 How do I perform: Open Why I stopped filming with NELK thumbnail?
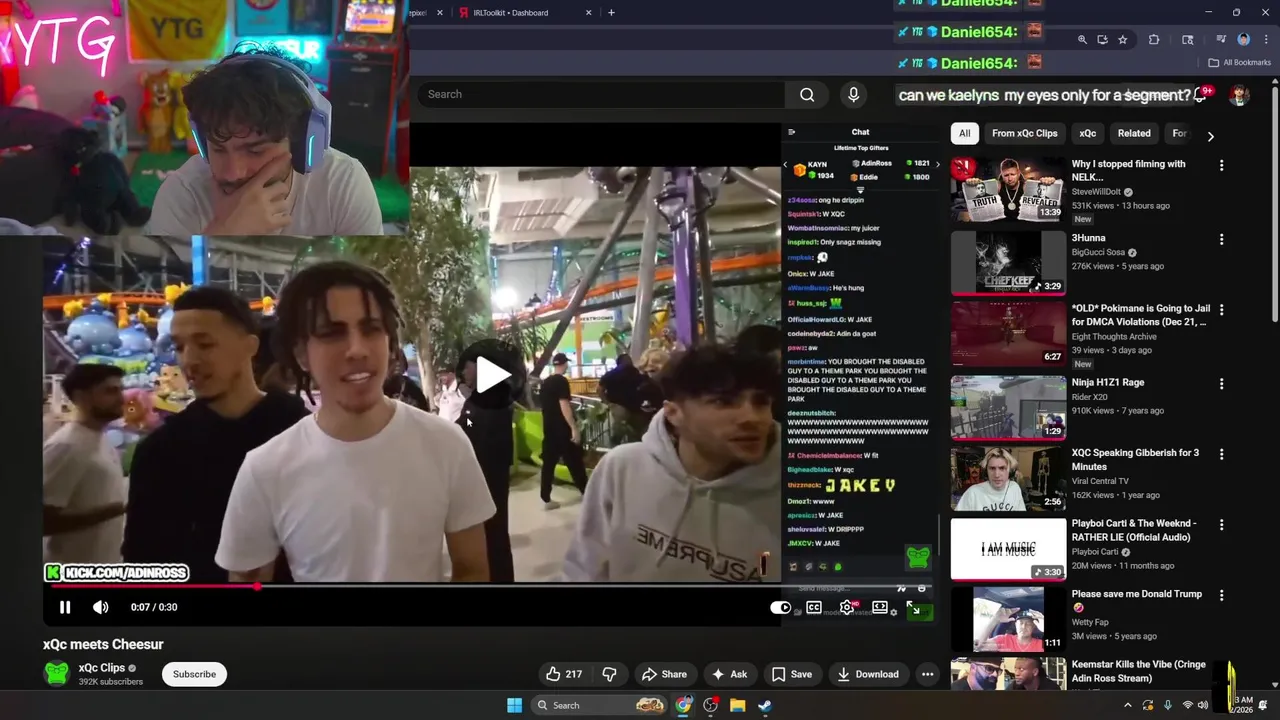coord(1008,189)
